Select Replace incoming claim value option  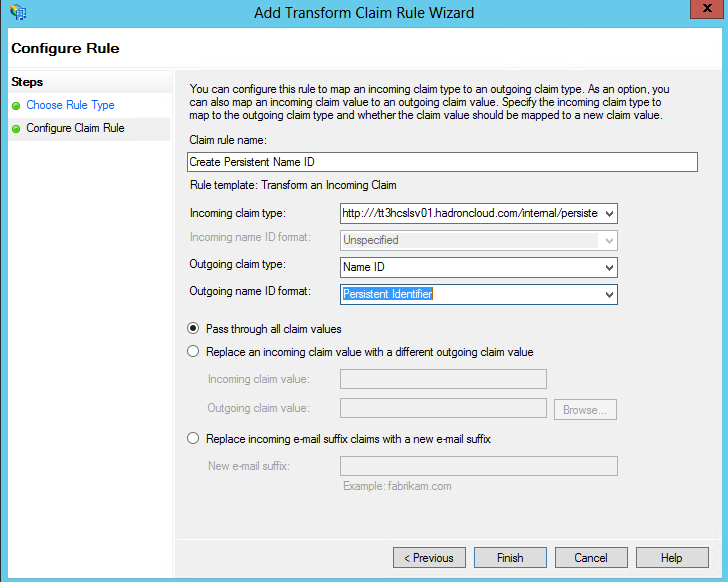point(193,351)
